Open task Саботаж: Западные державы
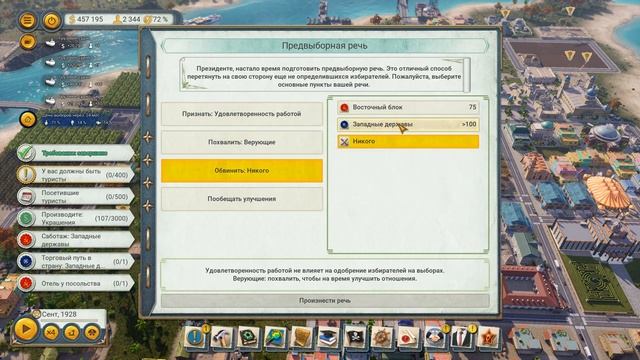The width and height of the screenshot is (640, 360). point(76,240)
